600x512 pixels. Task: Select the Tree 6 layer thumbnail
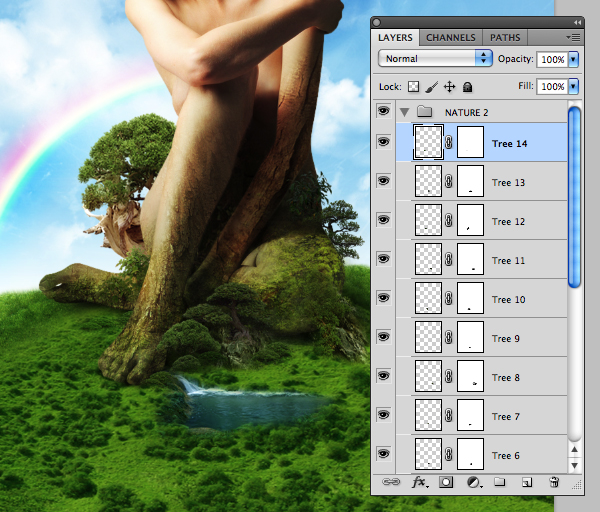point(428,454)
